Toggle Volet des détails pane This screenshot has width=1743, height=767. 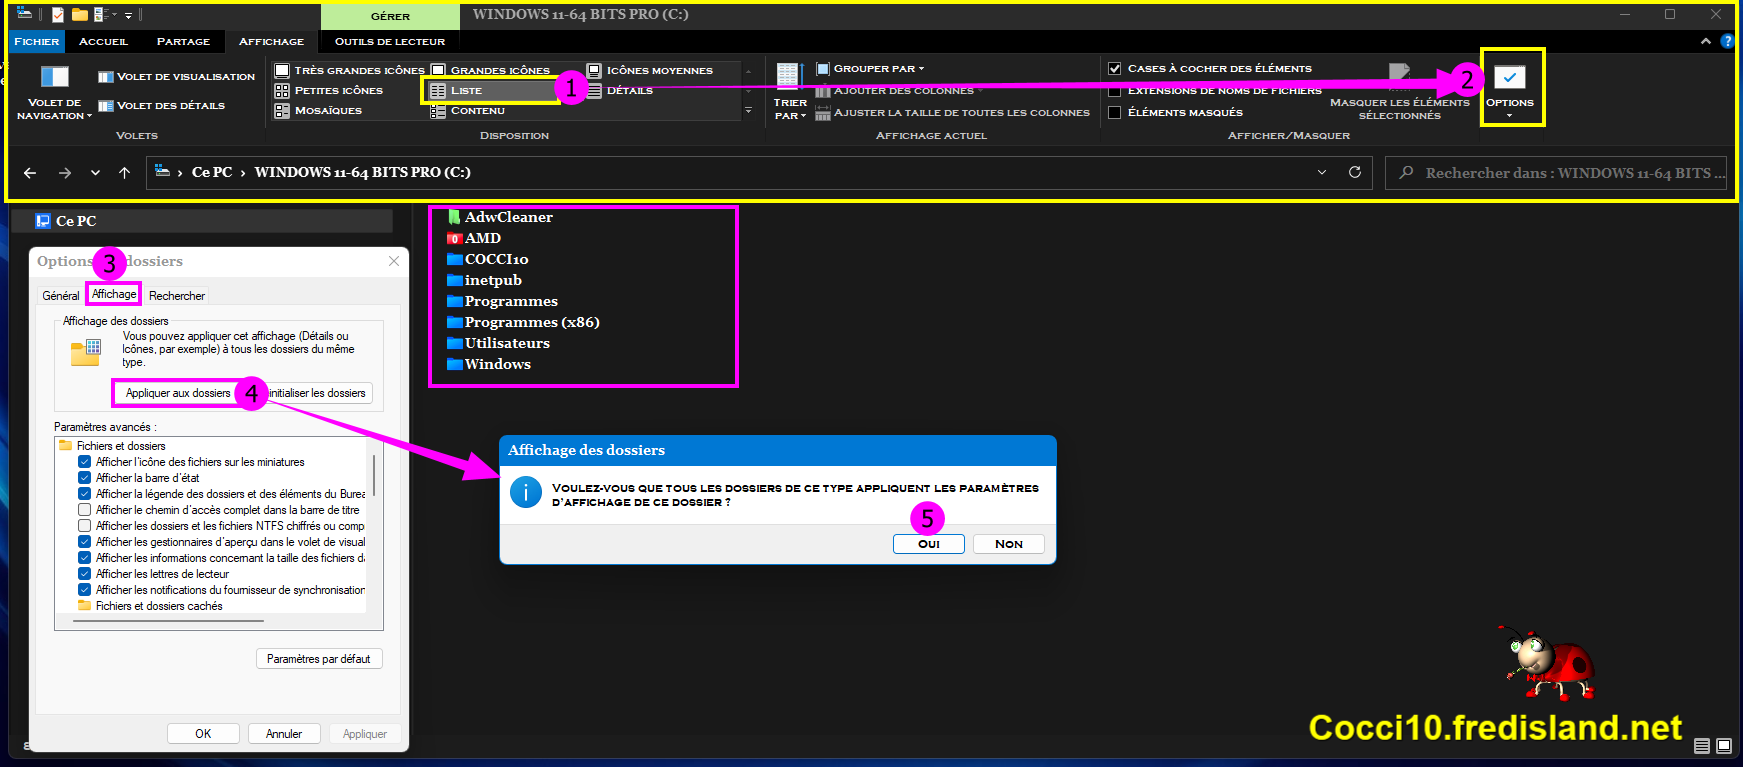click(162, 105)
